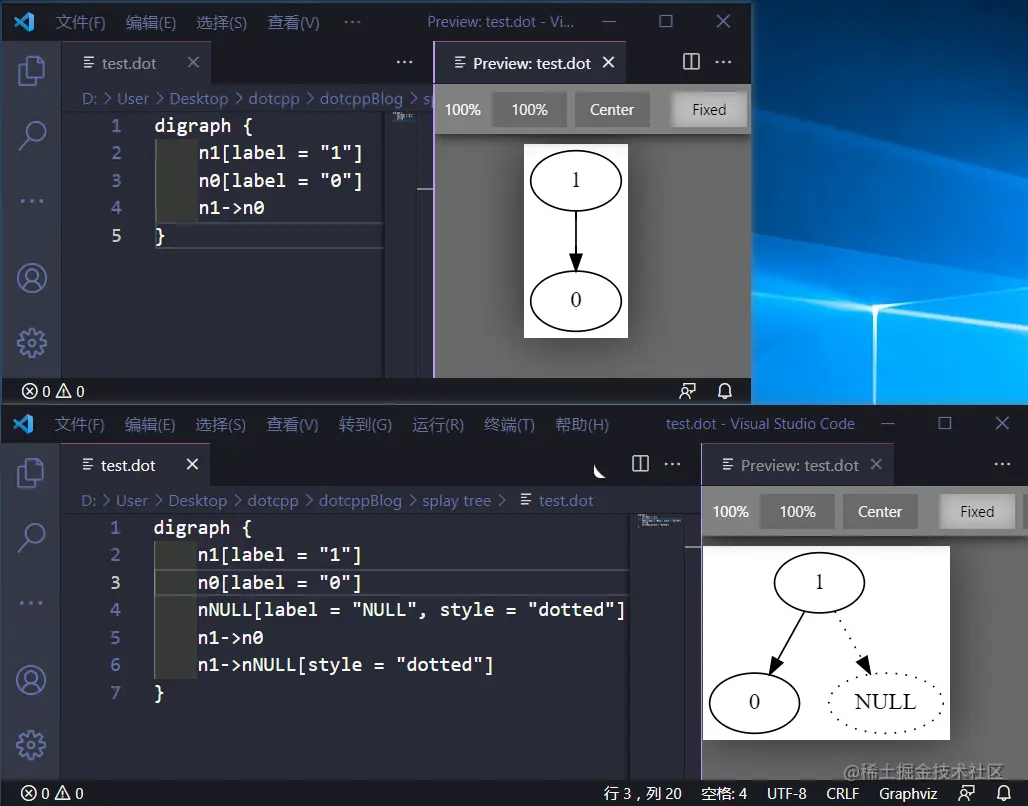Toggle Fixed button in top preview toolbar
1028x806 pixels.
[709, 110]
